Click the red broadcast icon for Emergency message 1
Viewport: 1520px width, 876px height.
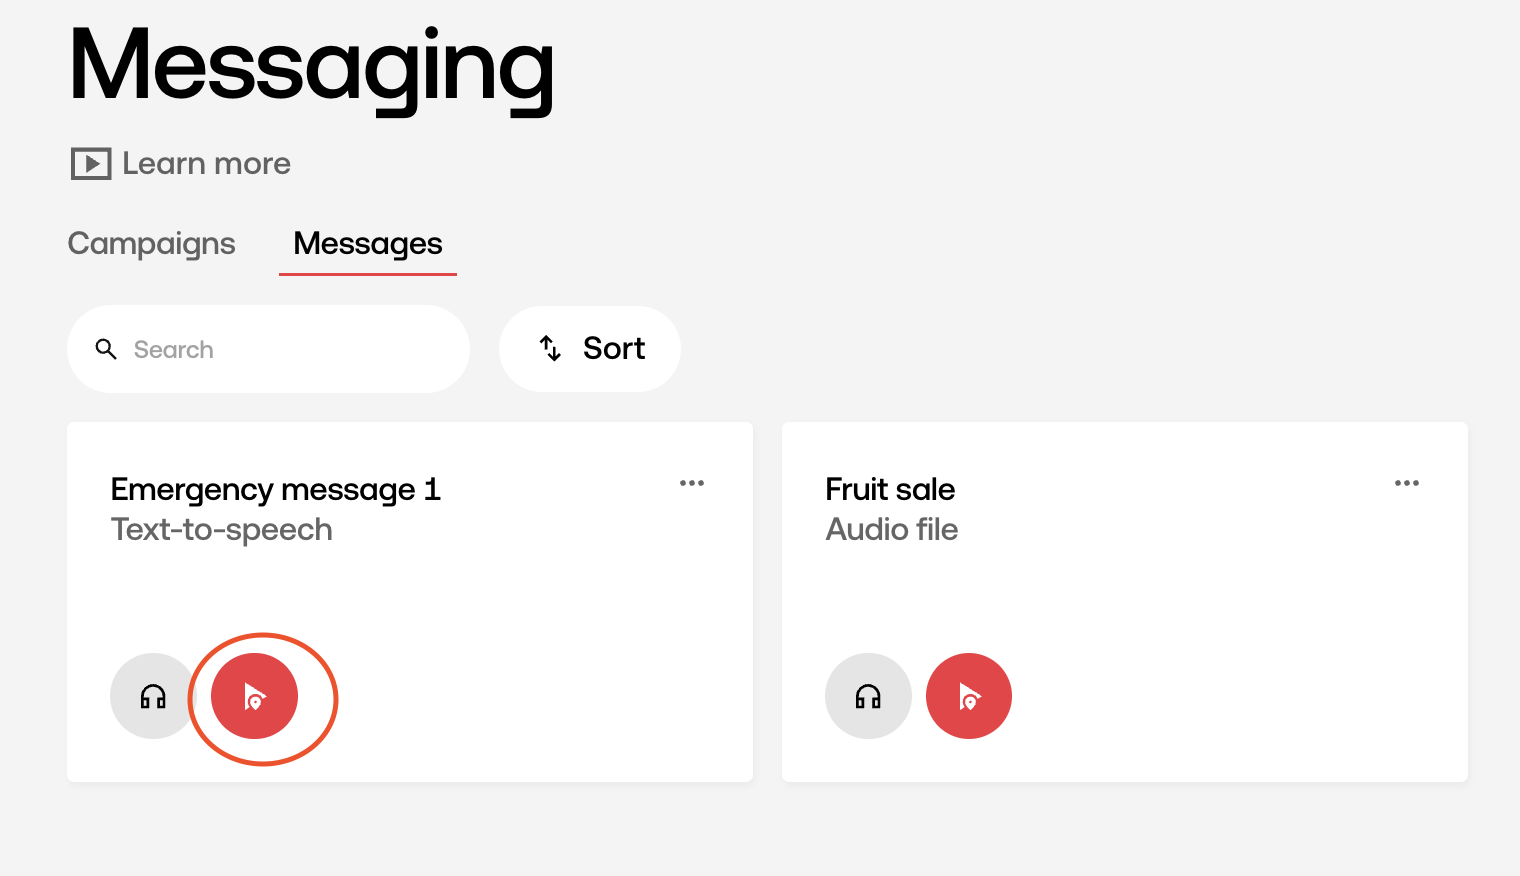pyautogui.click(x=254, y=696)
